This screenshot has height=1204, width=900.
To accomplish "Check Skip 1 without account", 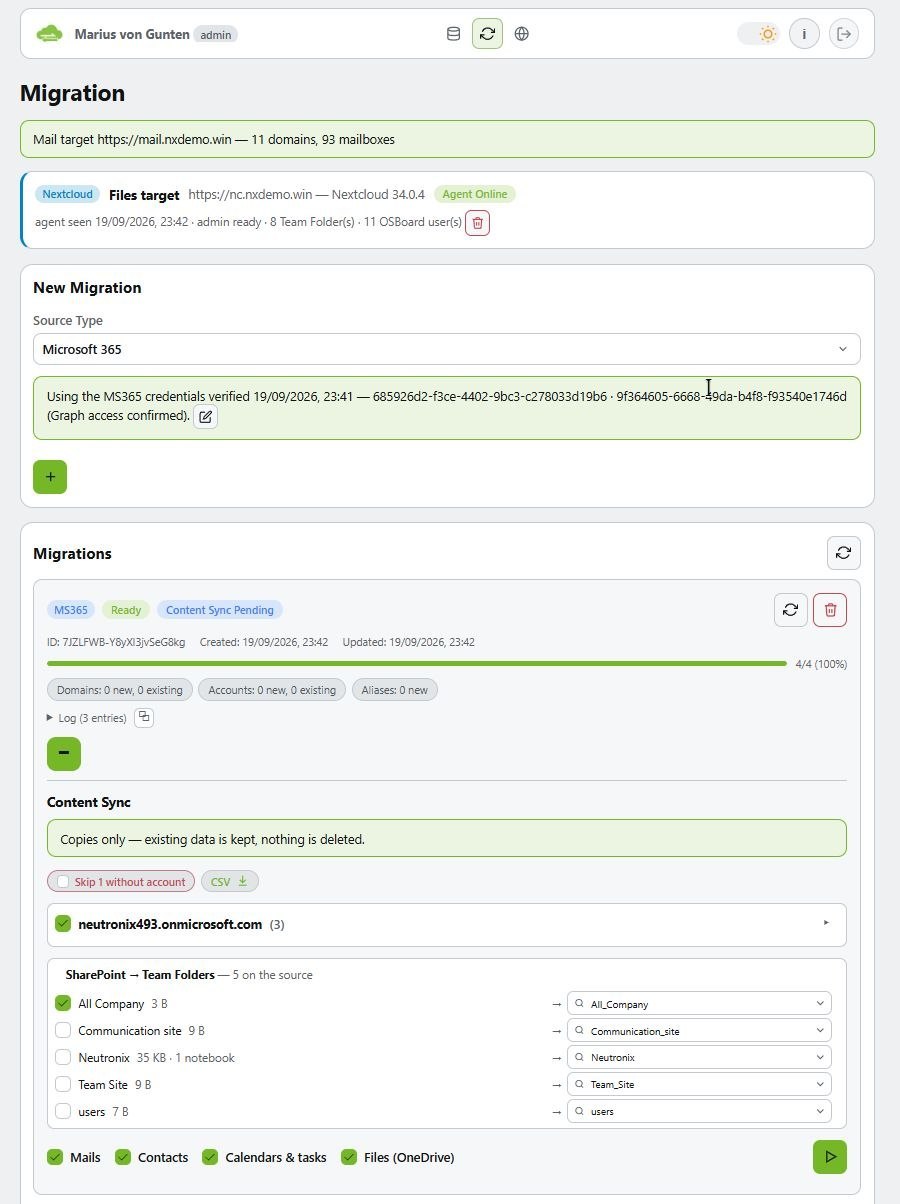I will 63,881.
